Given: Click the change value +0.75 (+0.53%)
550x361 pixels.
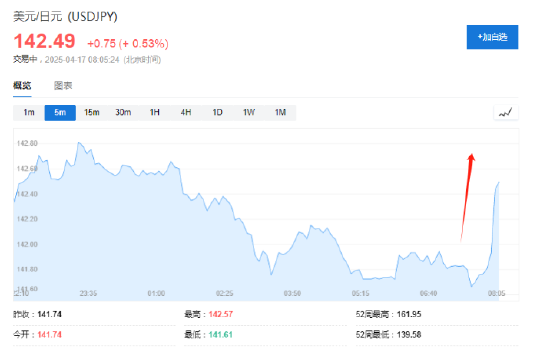Looking at the screenshot, I should point(128,44).
